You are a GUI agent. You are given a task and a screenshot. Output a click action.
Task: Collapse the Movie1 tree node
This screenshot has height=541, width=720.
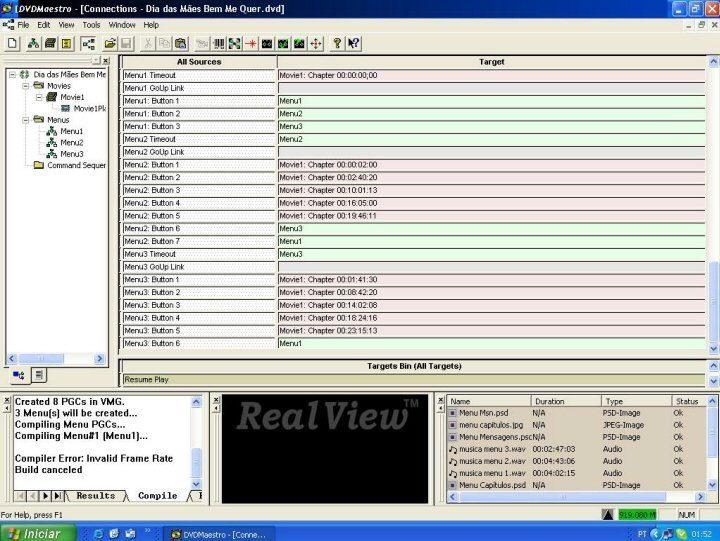[38, 97]
